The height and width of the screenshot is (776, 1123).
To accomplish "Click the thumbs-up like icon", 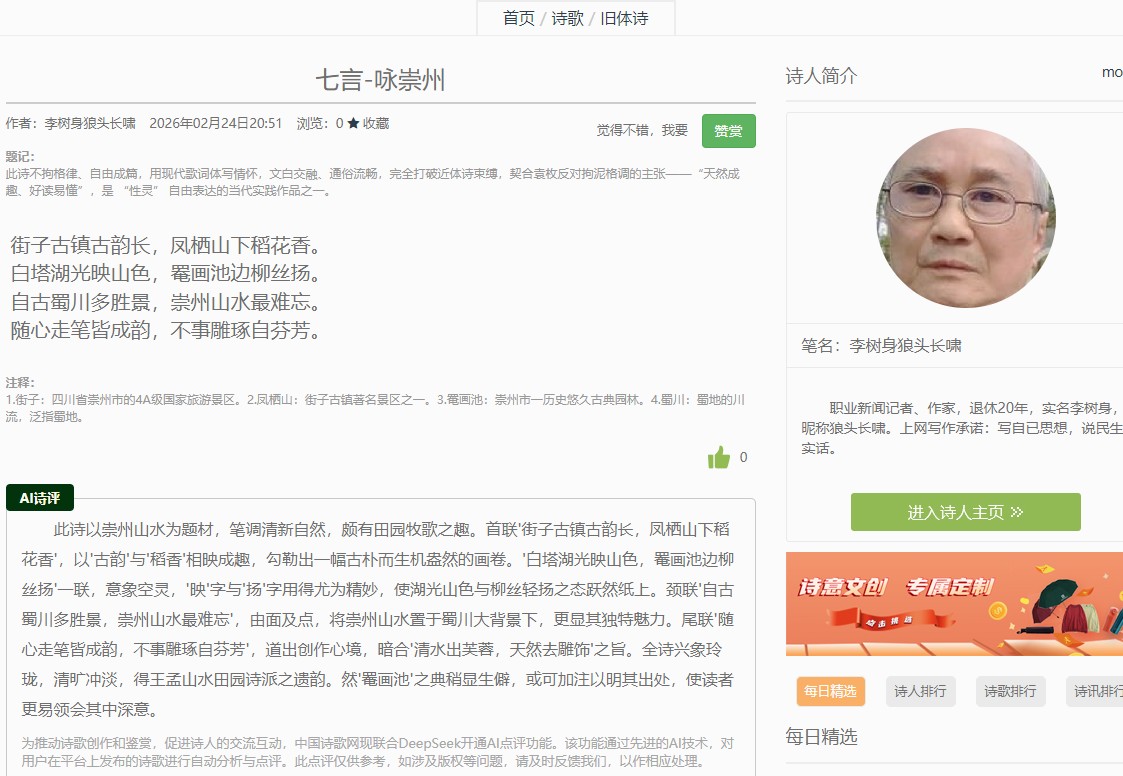I will [x=719, y=458].
